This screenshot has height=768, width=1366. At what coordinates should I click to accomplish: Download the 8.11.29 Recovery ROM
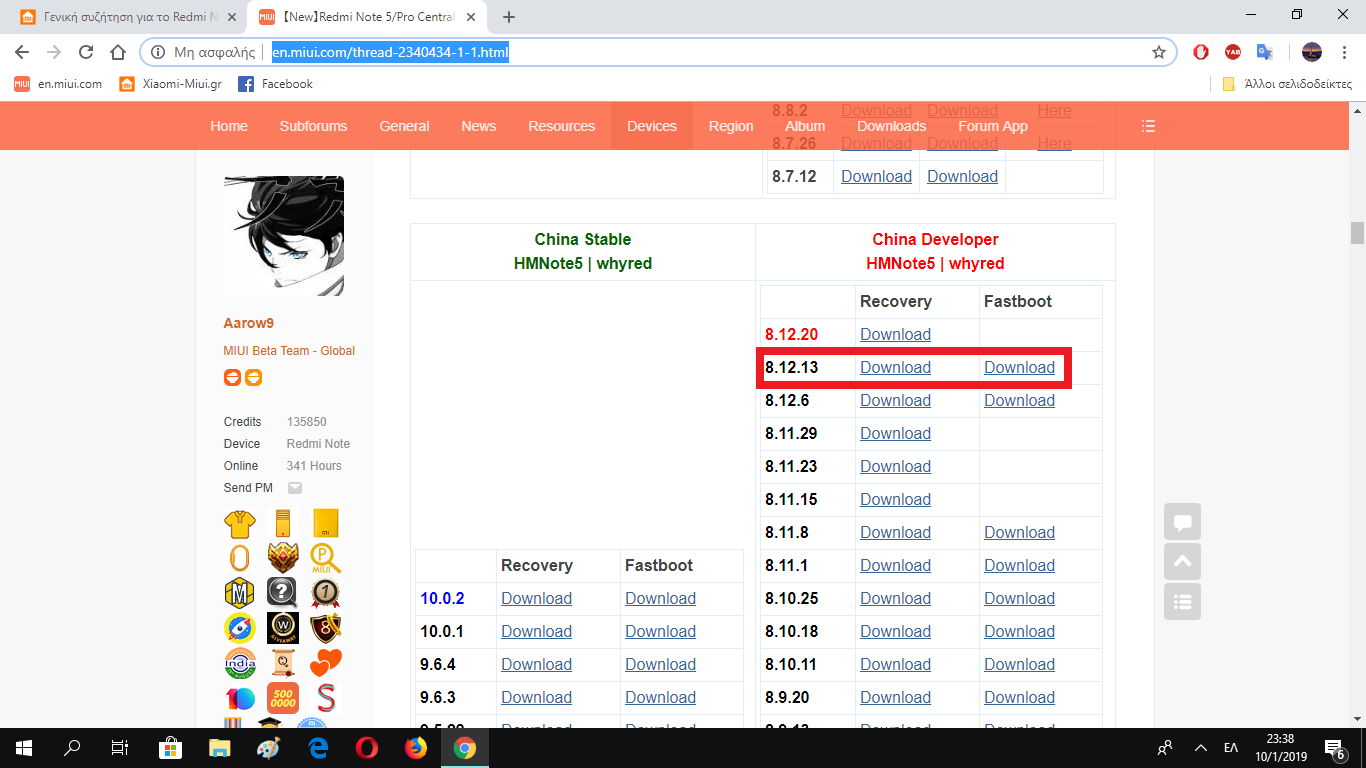point(895,433)
